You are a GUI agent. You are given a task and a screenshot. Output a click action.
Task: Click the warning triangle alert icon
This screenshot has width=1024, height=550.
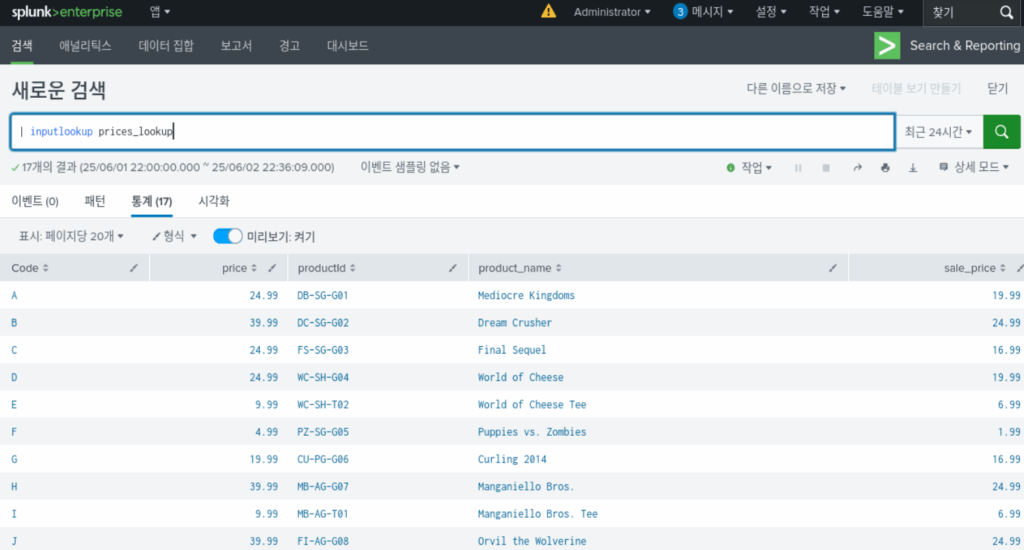tap(549, 11)
